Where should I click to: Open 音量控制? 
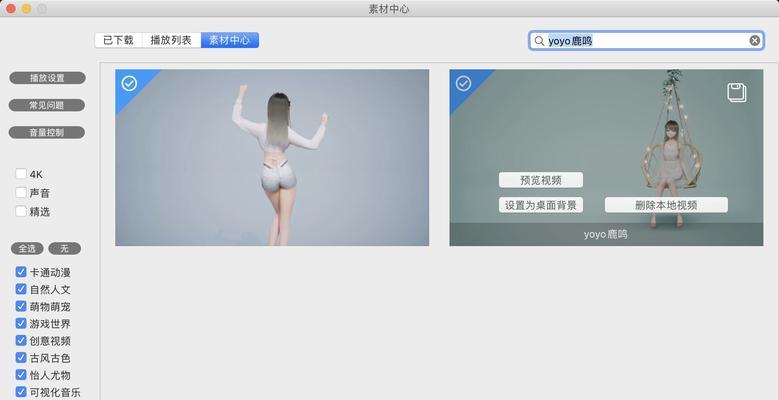[x=47, y=133]
